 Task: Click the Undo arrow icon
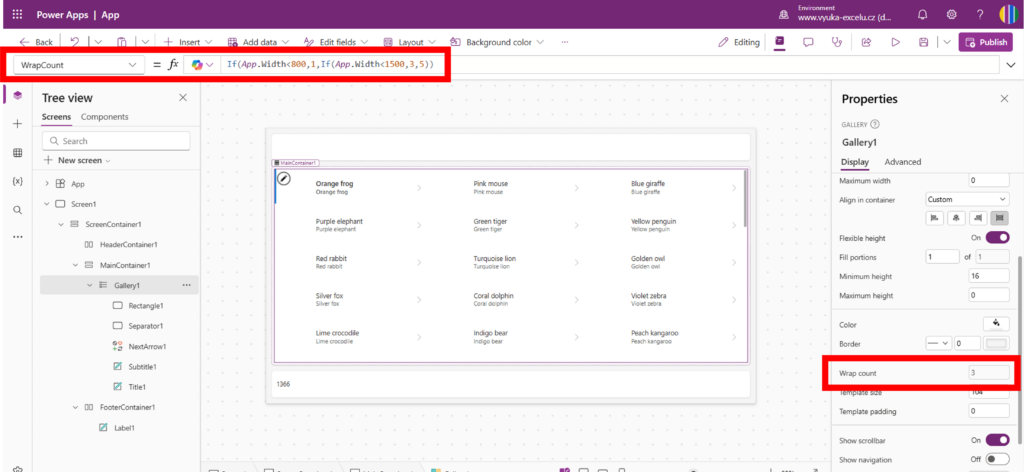pos(74,42)
